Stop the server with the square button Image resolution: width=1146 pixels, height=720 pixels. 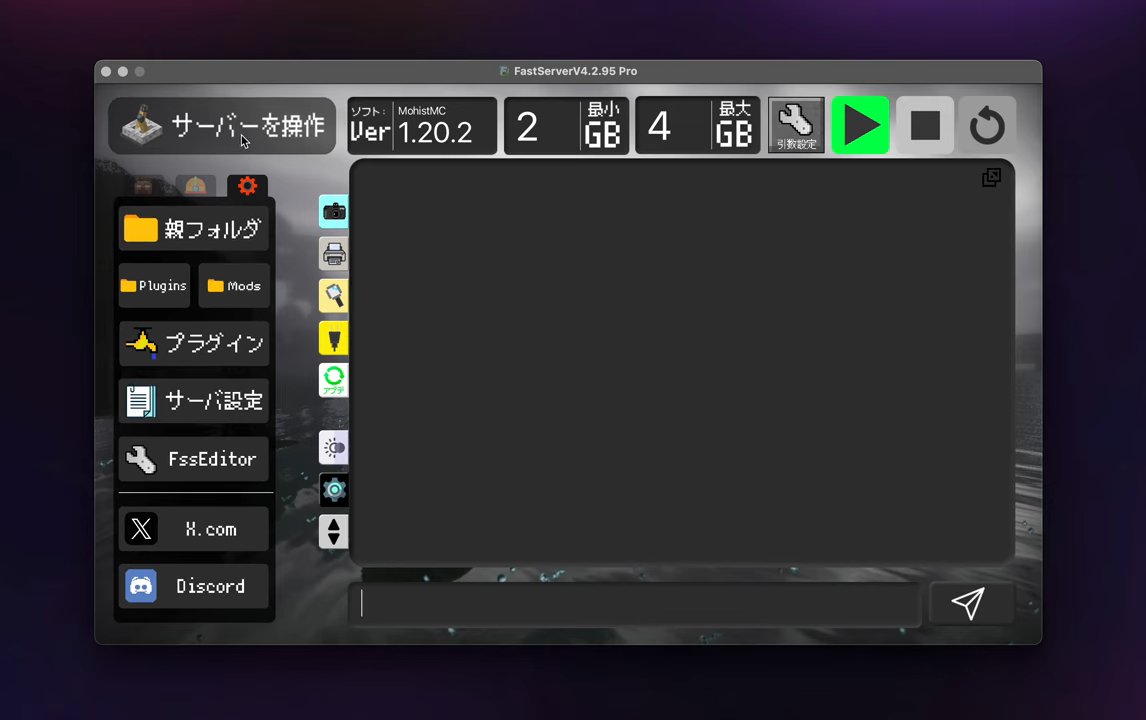click(924, 124)
